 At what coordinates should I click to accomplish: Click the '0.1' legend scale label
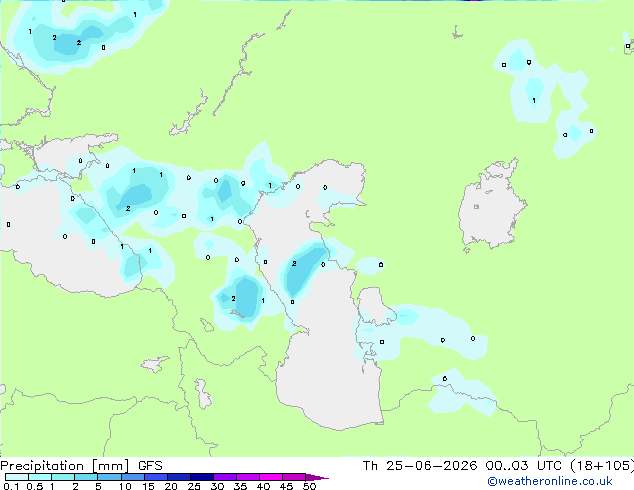(11, 486)
